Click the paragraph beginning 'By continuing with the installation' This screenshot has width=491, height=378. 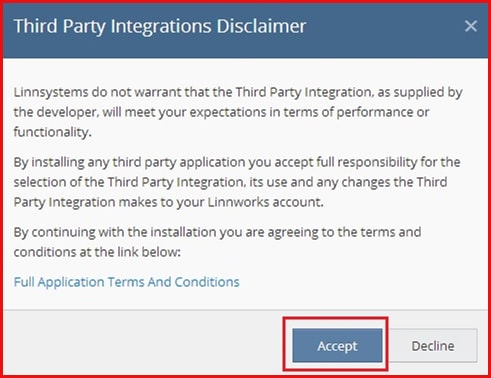(x=217, y=242)
